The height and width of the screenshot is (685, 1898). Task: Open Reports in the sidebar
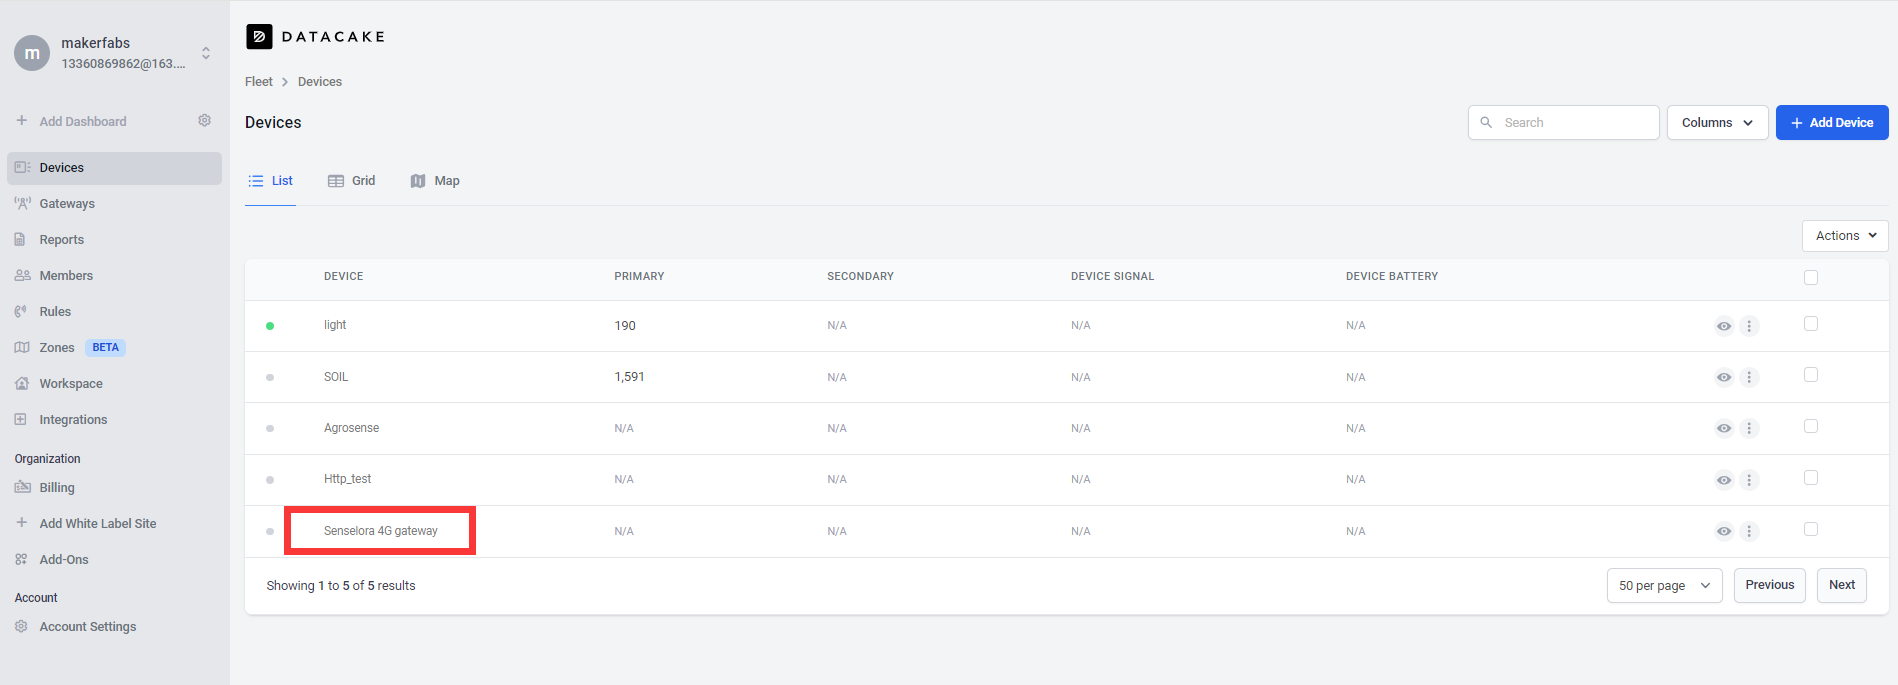[x=114, y=240]
